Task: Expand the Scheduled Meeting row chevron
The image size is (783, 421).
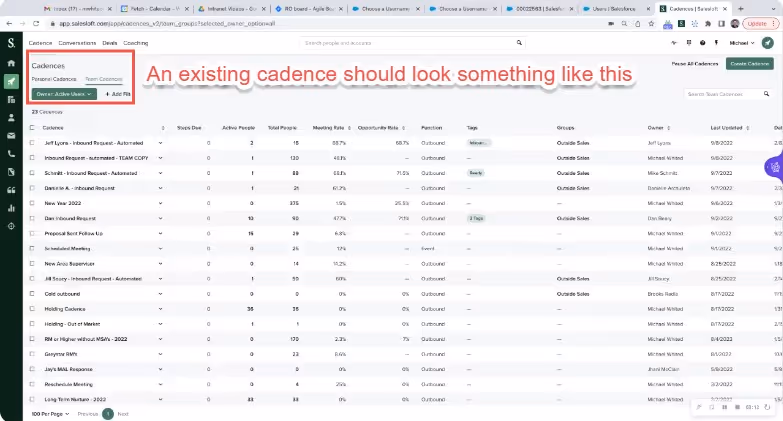Action: point(160,248)
